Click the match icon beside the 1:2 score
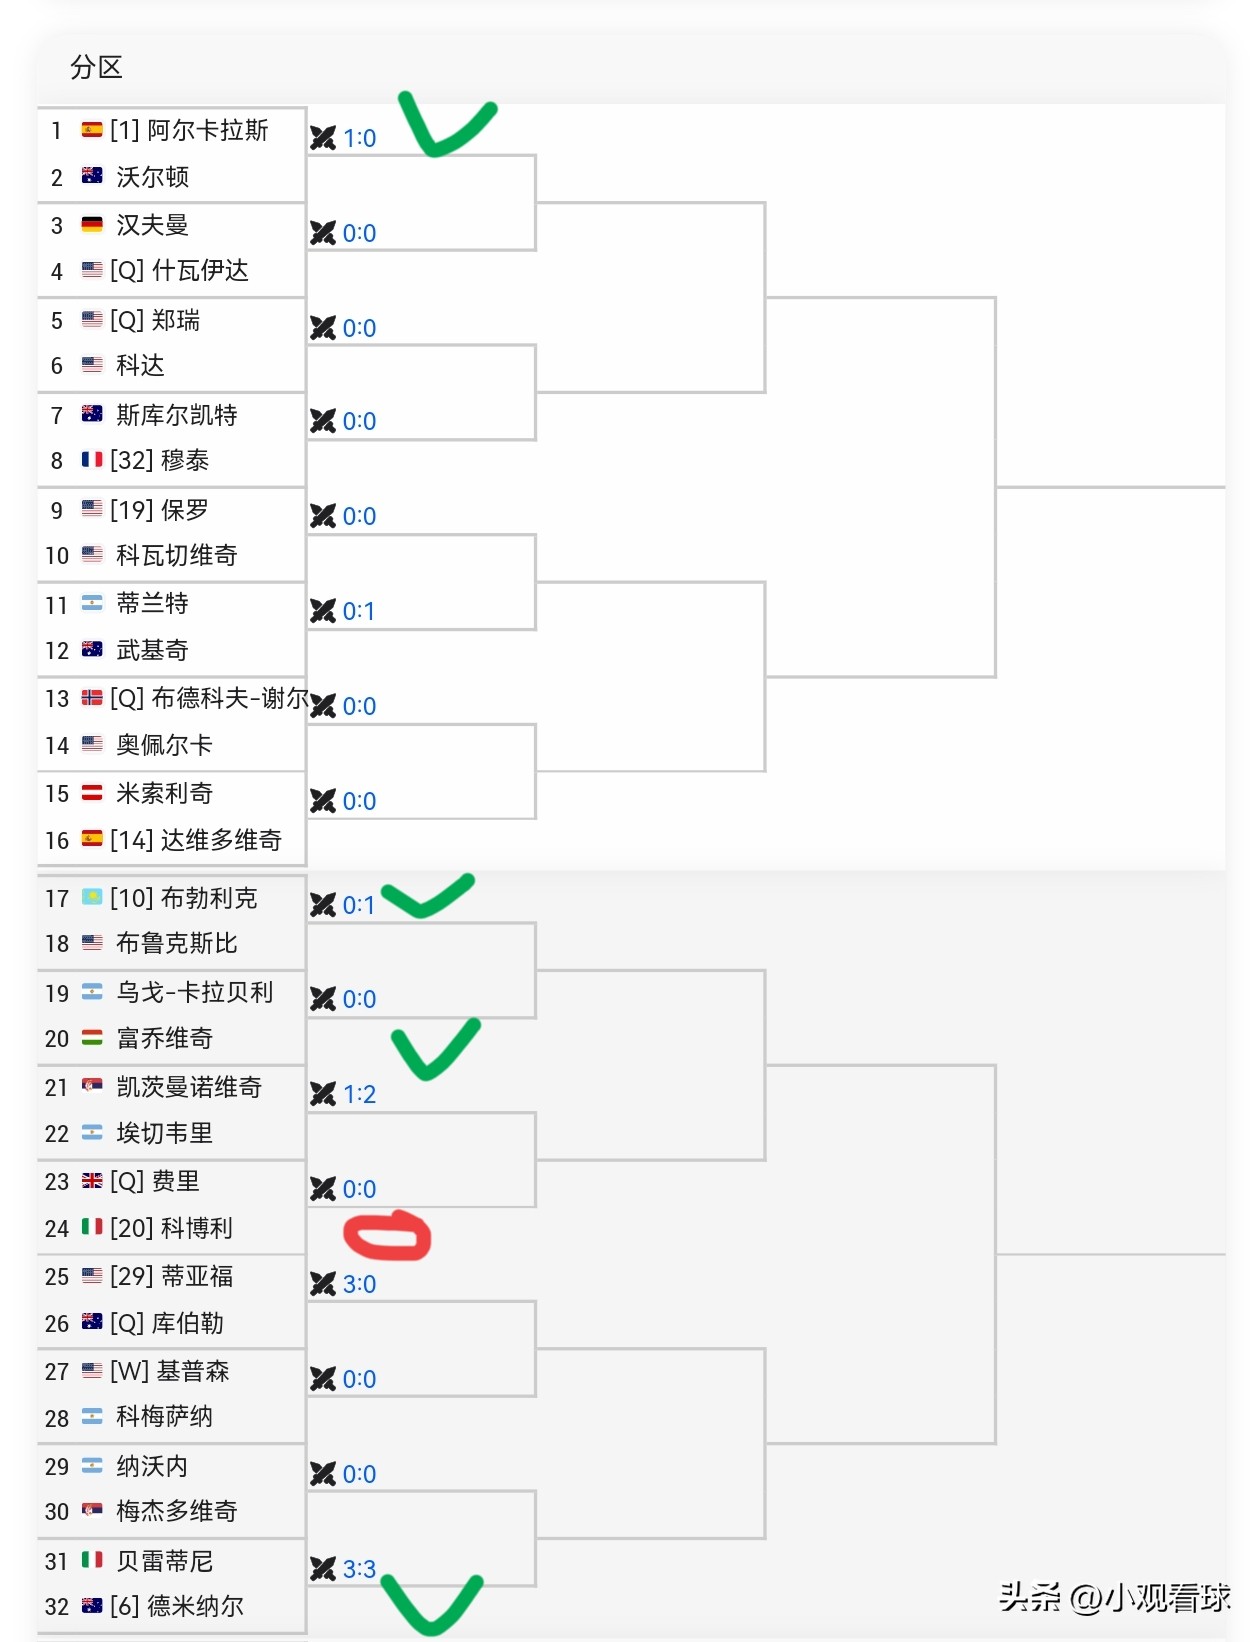Image resolution: width=1260 pixels, height=1642 pixels. coord(322,1094)
